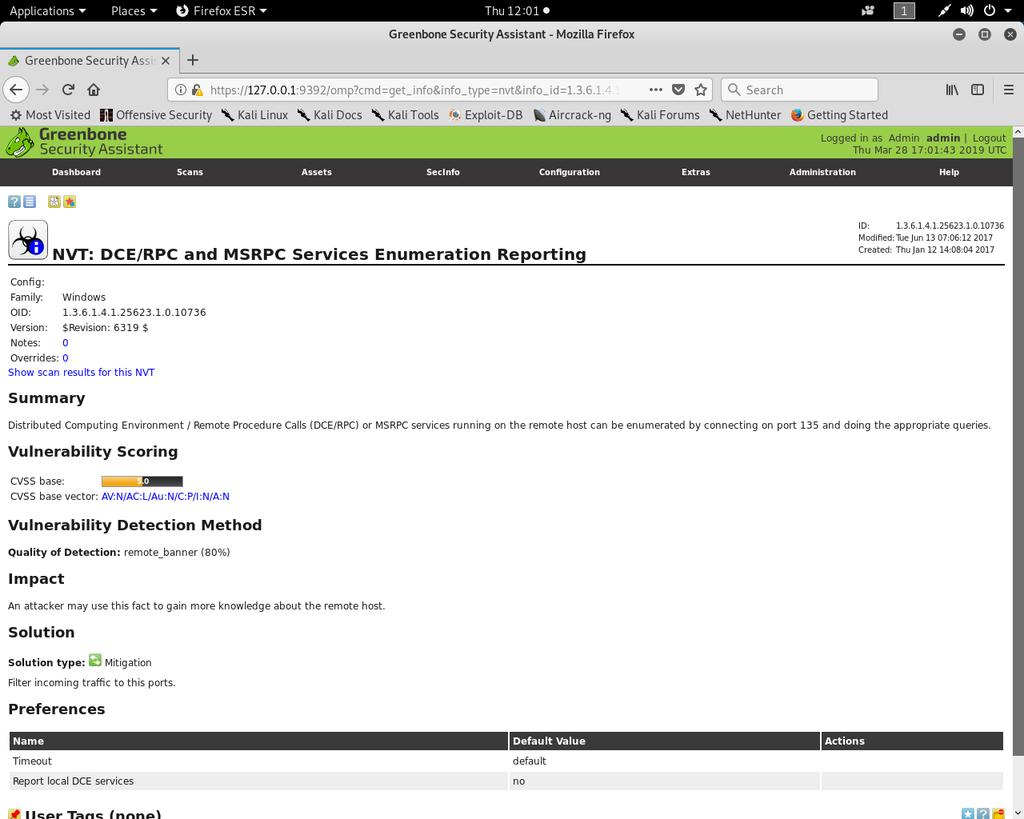Click the Notes count link 0
The width and height of the screenshot is (1024, 819).
tap(65, 343)
